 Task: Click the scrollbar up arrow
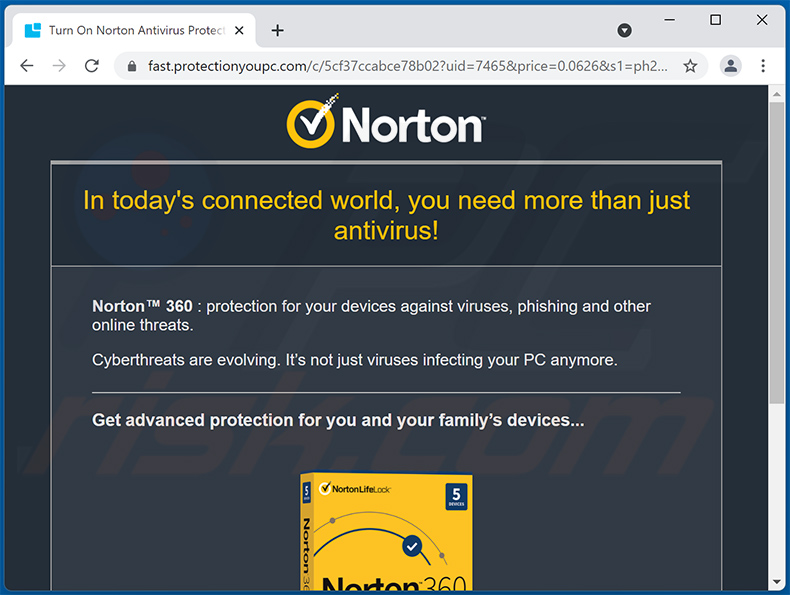click(x=776, y=94)
